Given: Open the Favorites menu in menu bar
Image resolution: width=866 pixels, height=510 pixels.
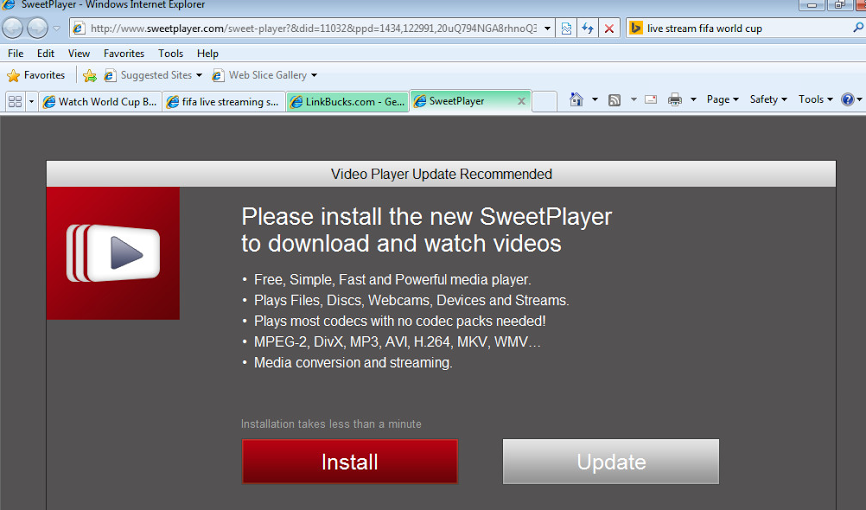Looking at the screenshot, I should (123, 53).
